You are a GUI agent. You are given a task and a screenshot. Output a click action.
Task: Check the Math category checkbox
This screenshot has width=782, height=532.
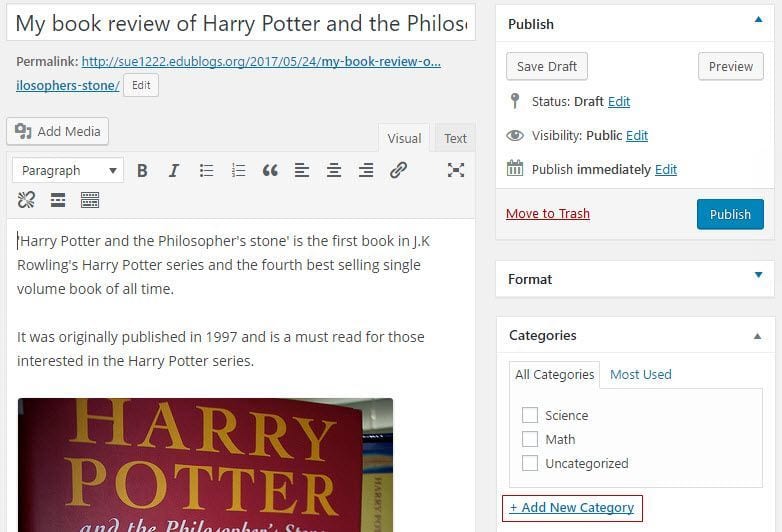(x=530, y=439)
